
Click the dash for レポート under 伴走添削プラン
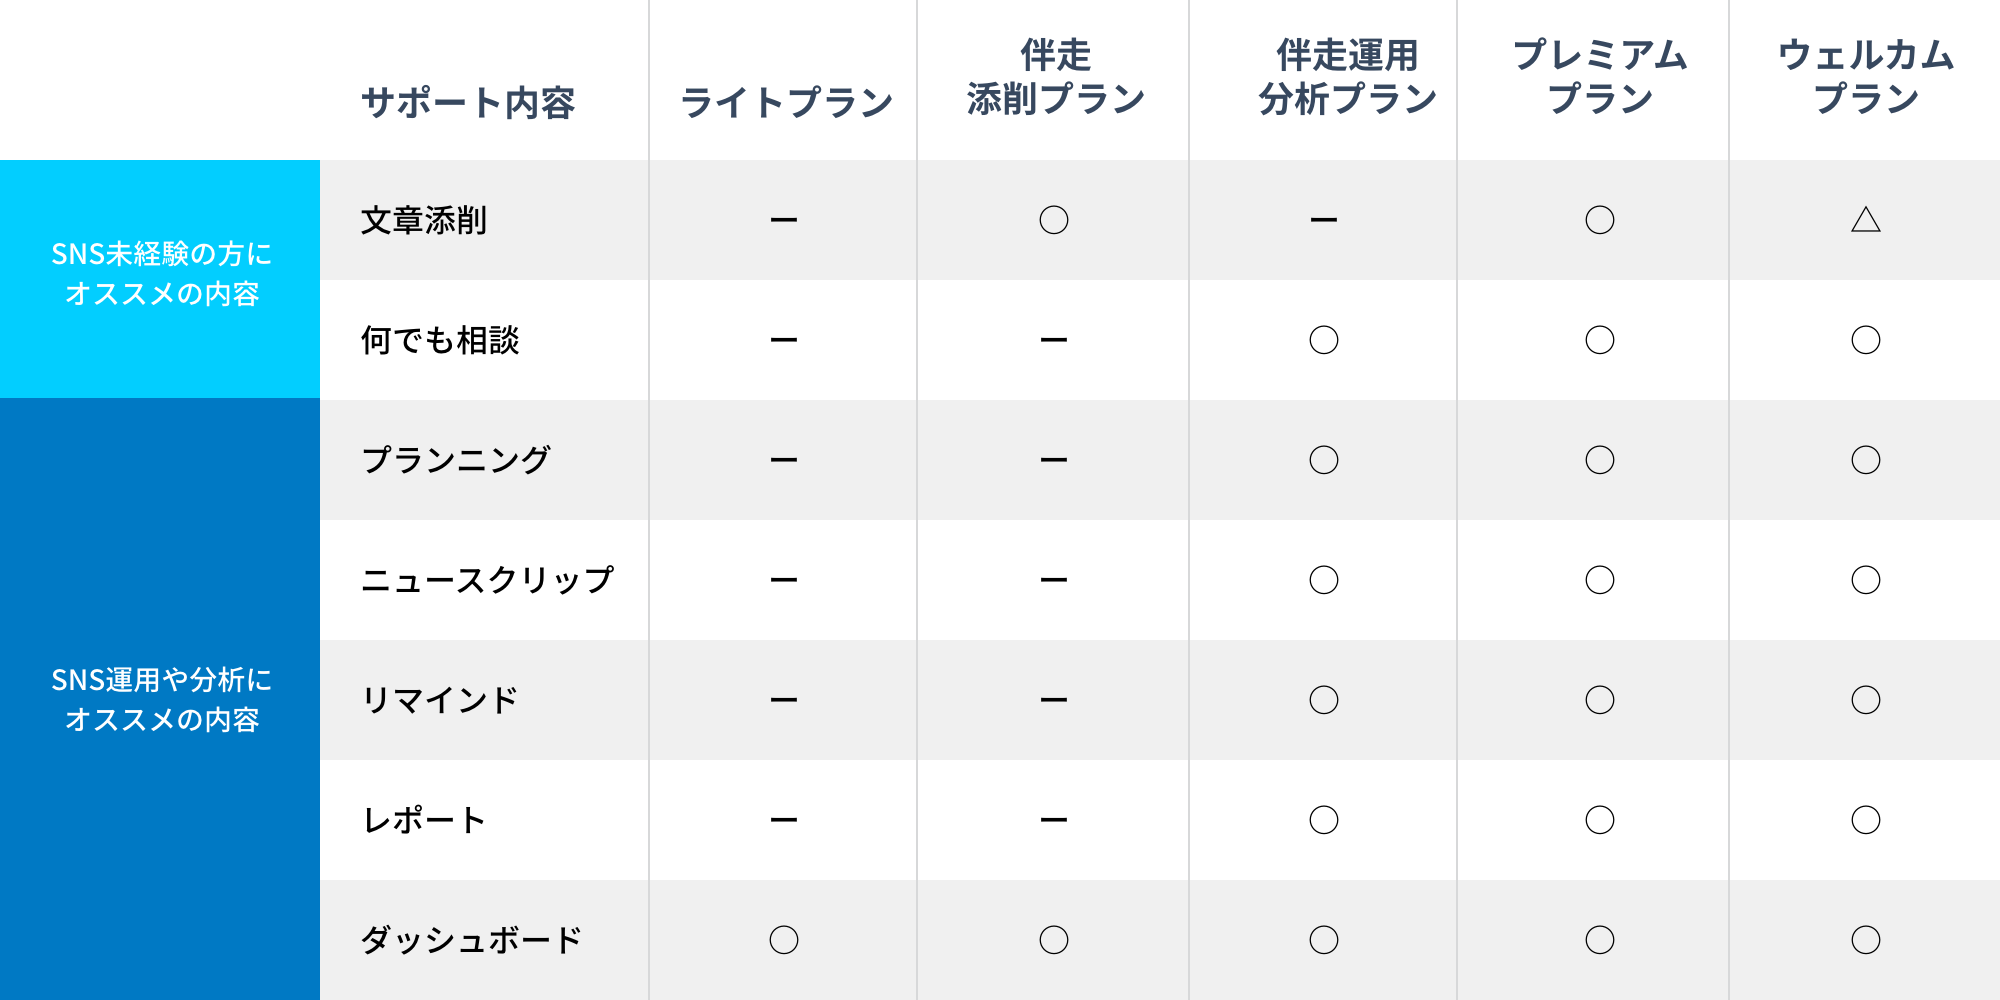point(1054,820)
